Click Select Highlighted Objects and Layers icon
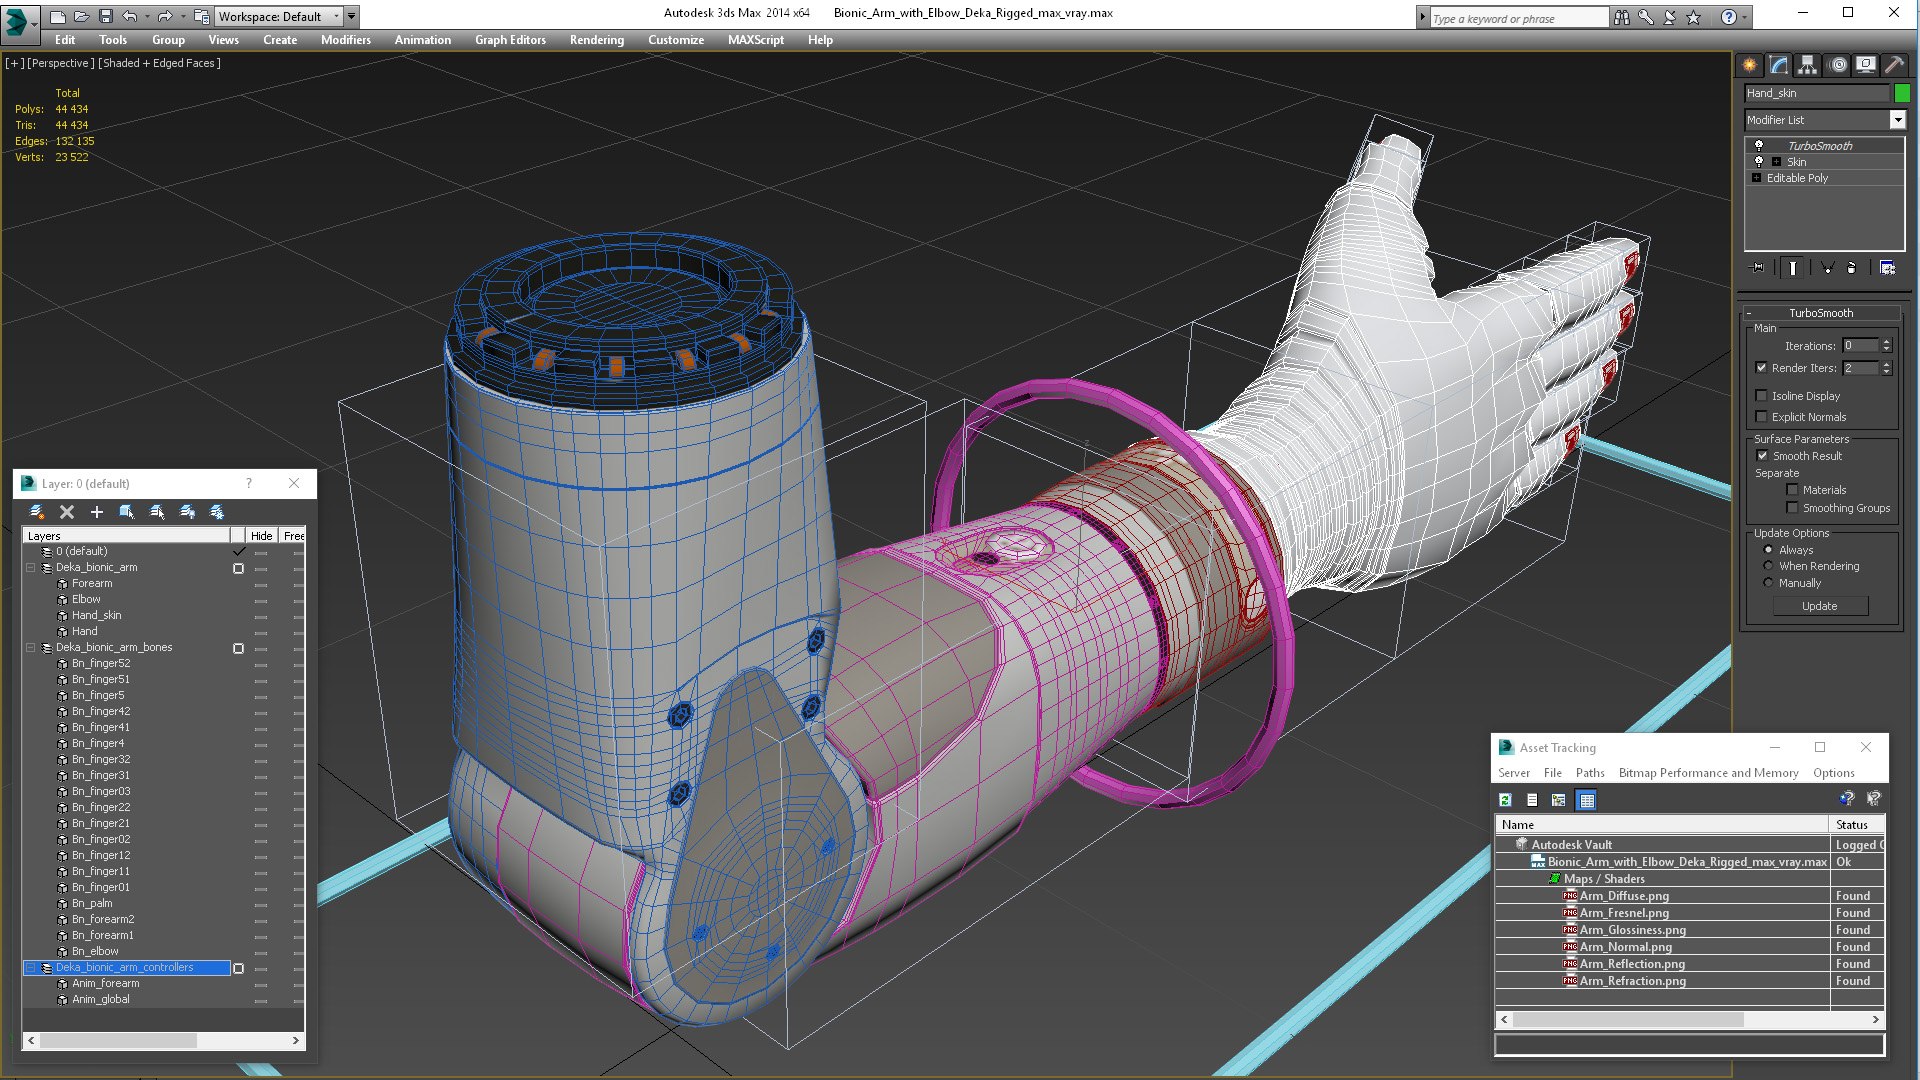Screen dimensions: 1920x1080 (127, 512)
